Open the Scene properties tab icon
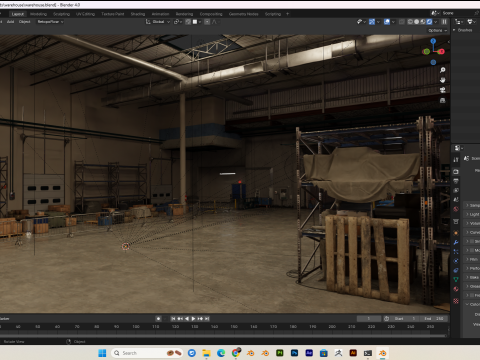The height and width of the screenshot is (360, 480). (x=456, y=200)
